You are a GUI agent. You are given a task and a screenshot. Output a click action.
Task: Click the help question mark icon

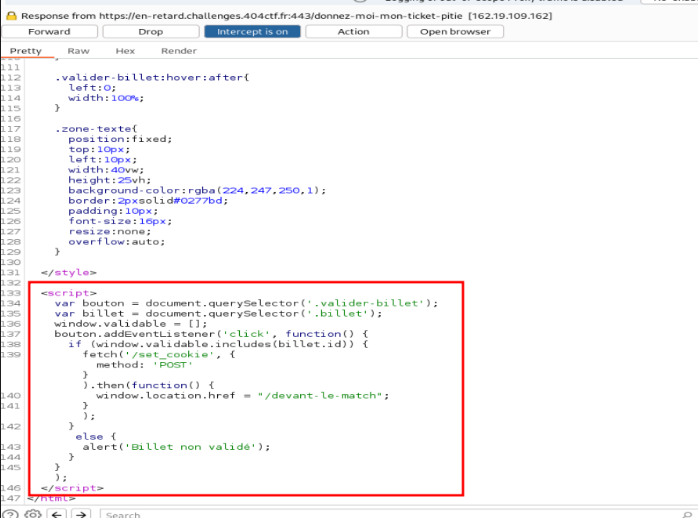coord(11,514)
